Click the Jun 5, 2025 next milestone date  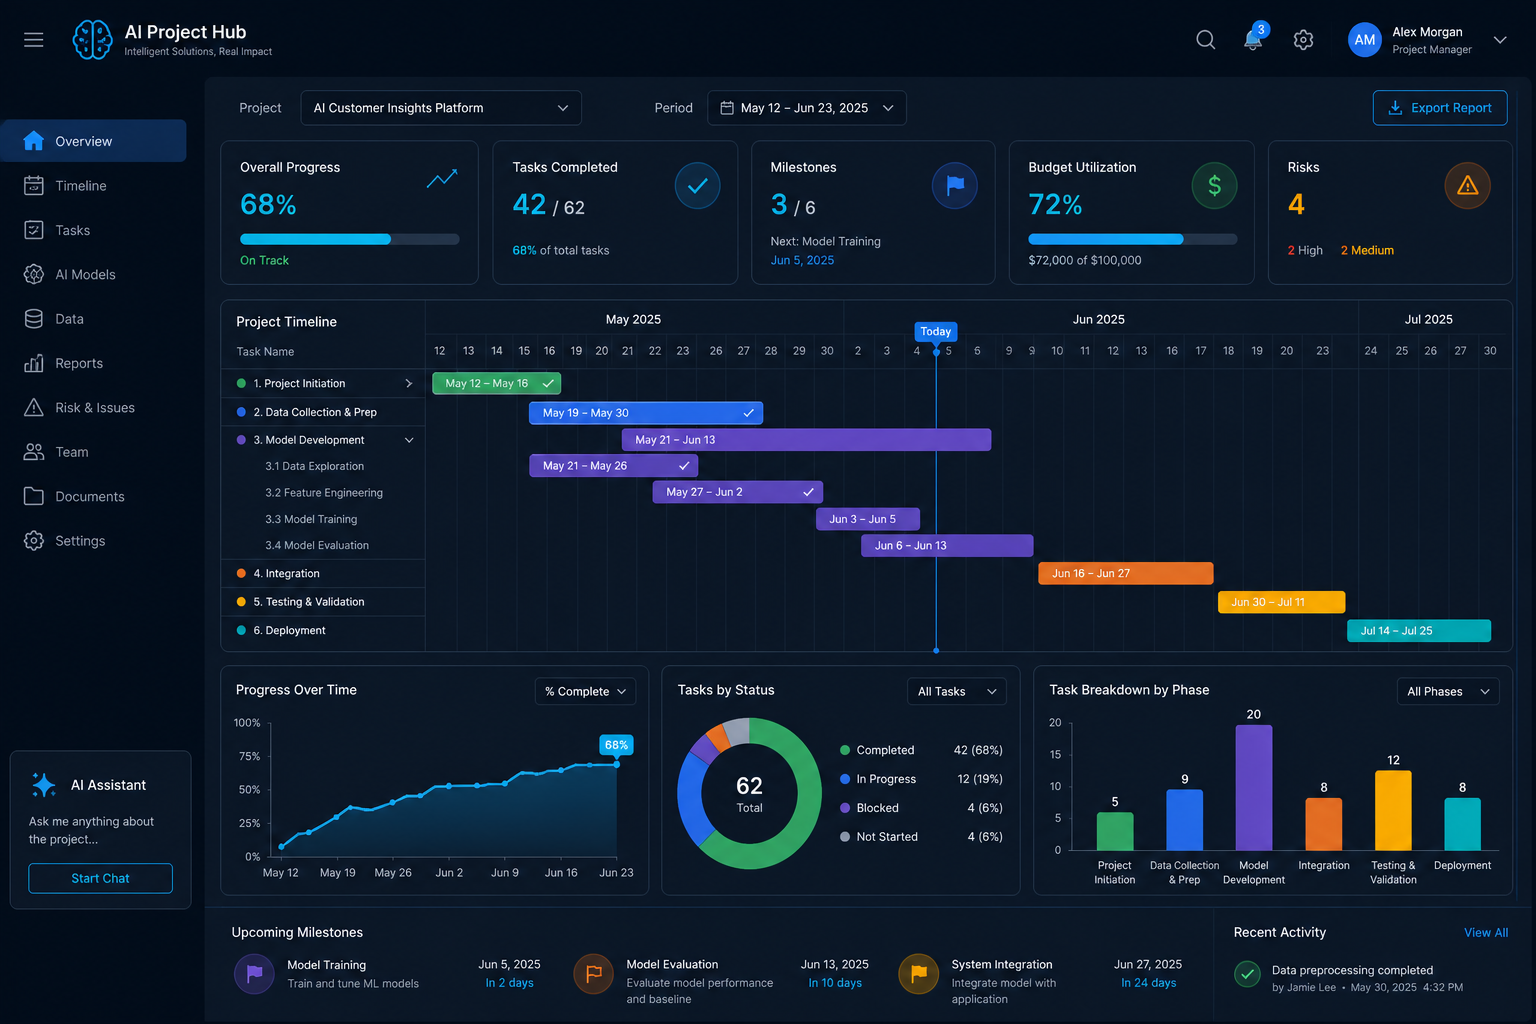pos(802,260)
